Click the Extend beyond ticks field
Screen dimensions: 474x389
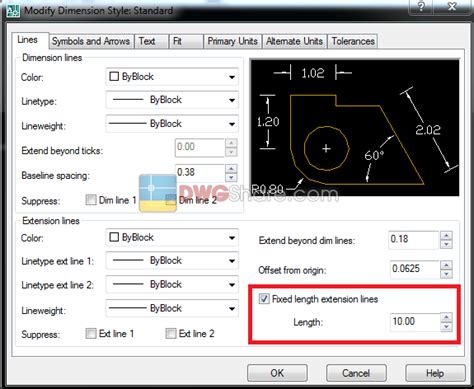(x=200, y=147)
